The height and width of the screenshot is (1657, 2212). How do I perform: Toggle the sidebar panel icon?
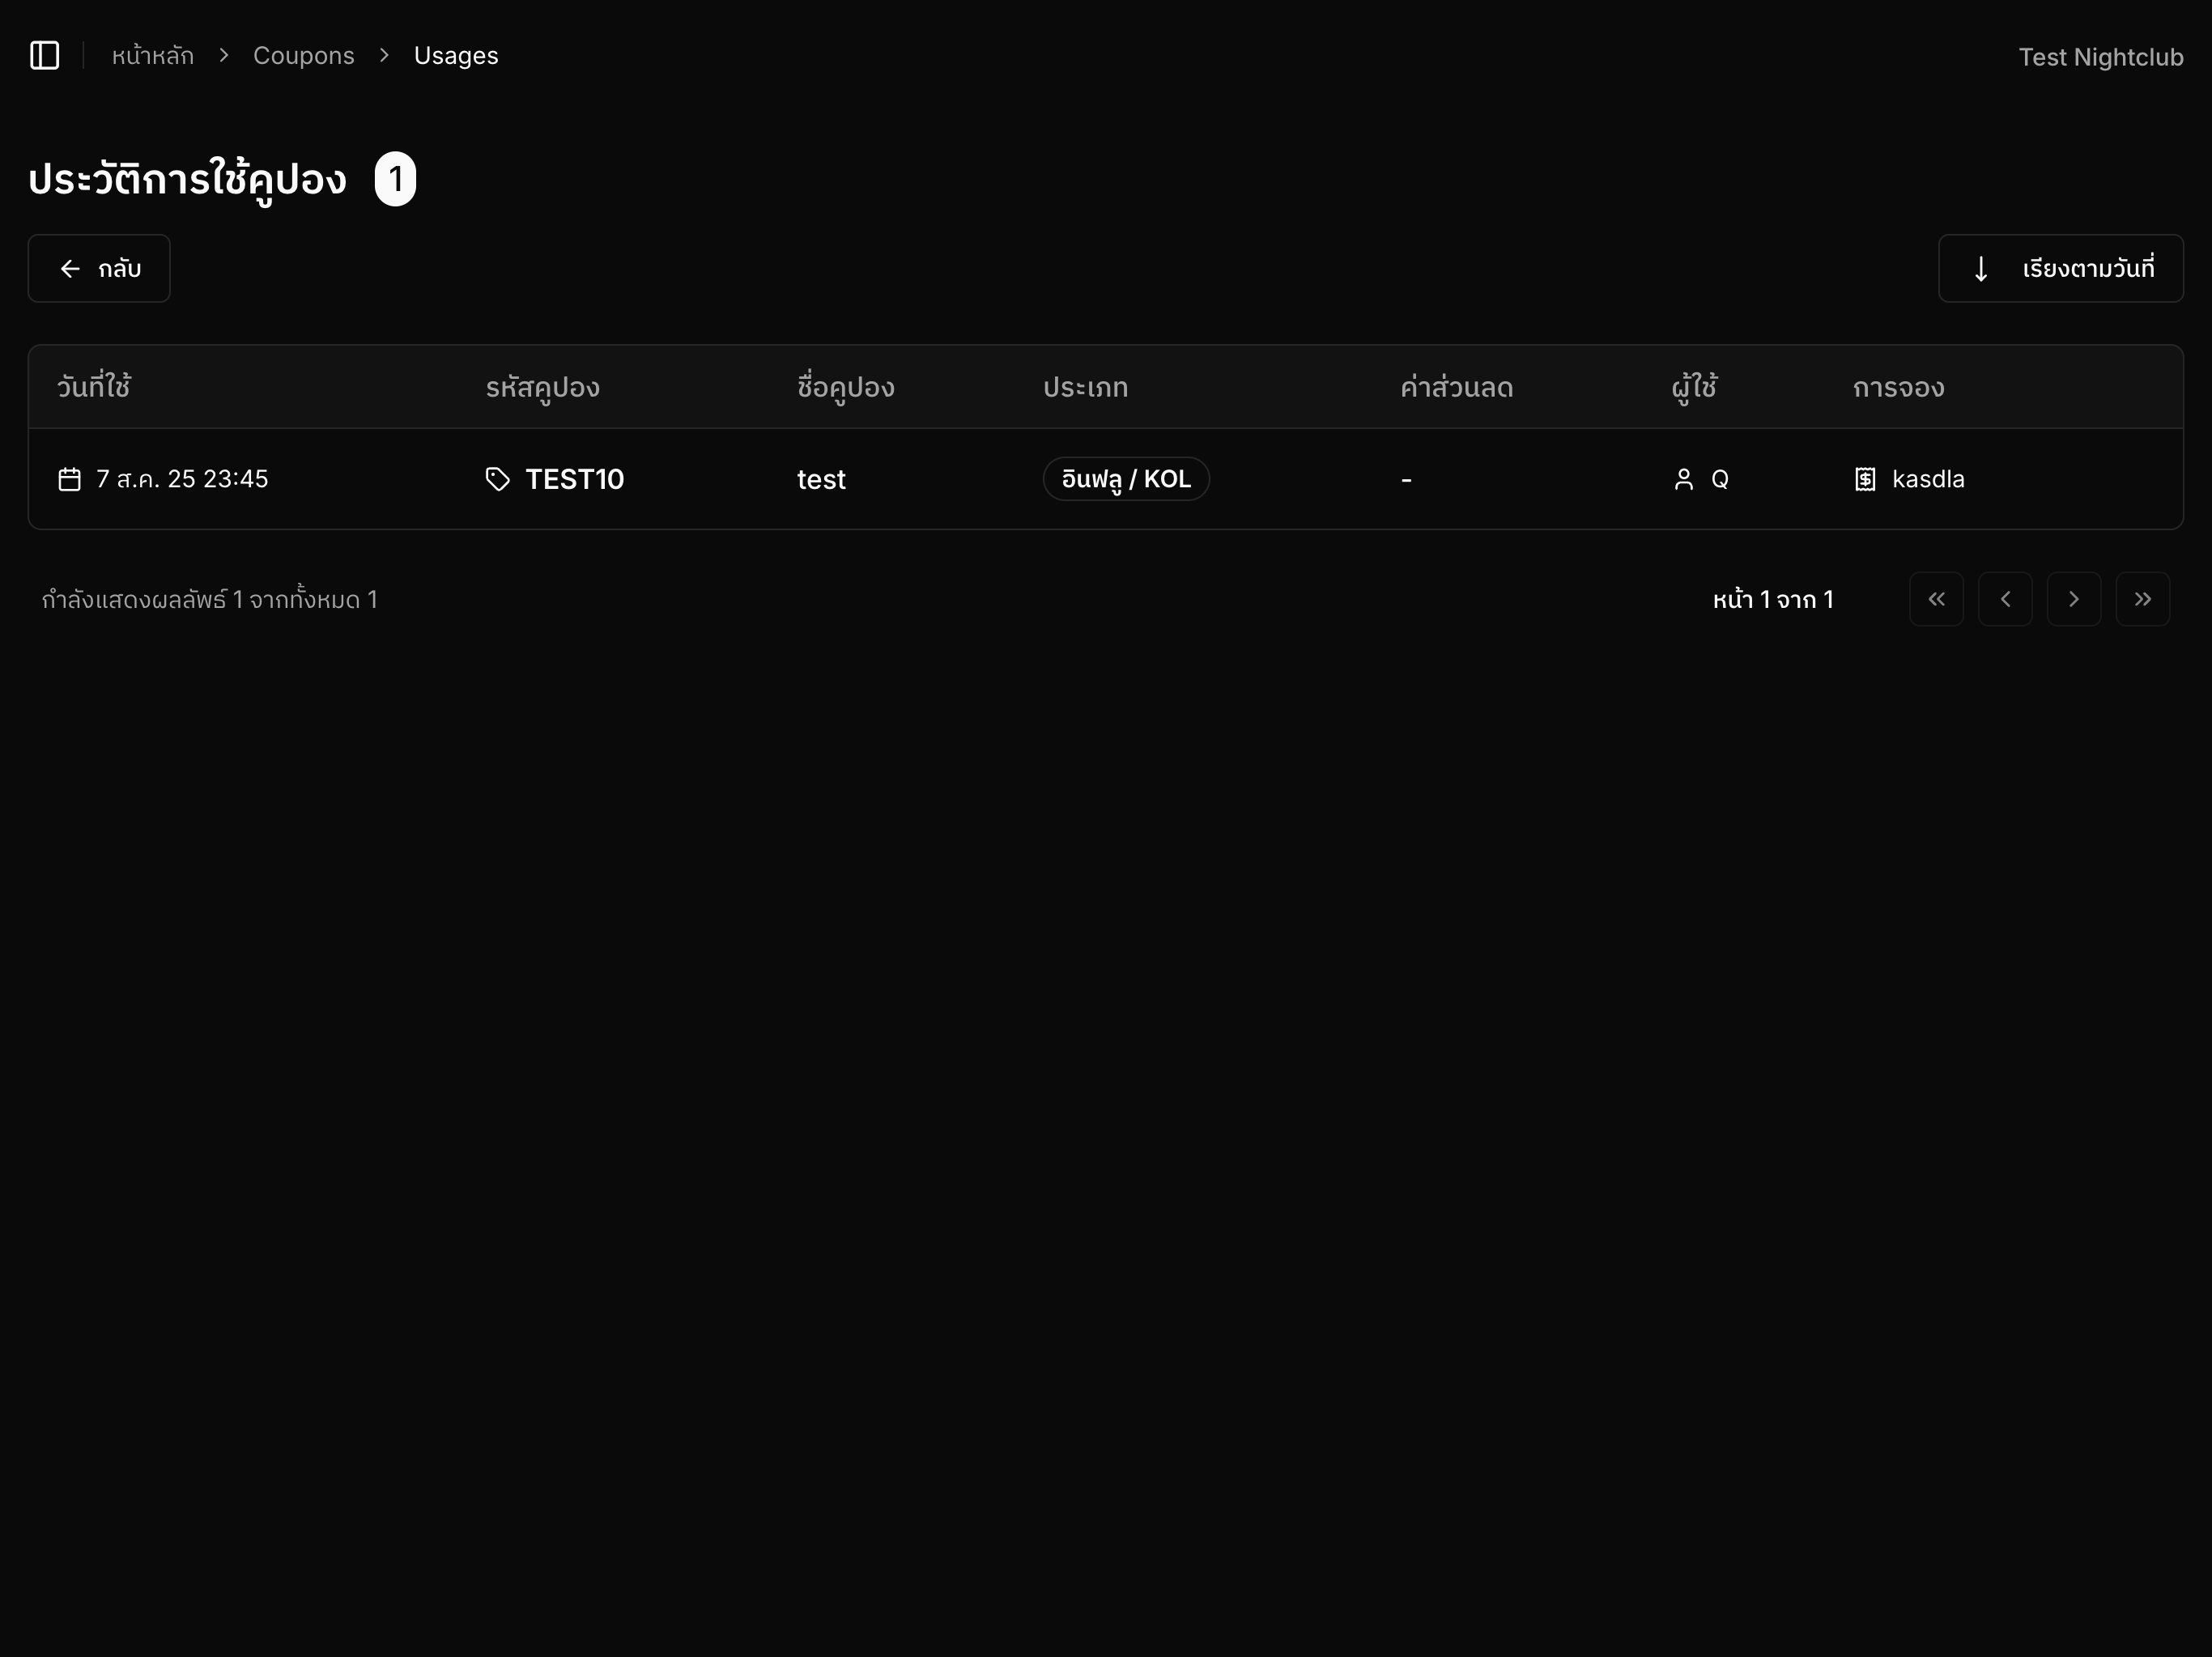click(x=45, y=55)
